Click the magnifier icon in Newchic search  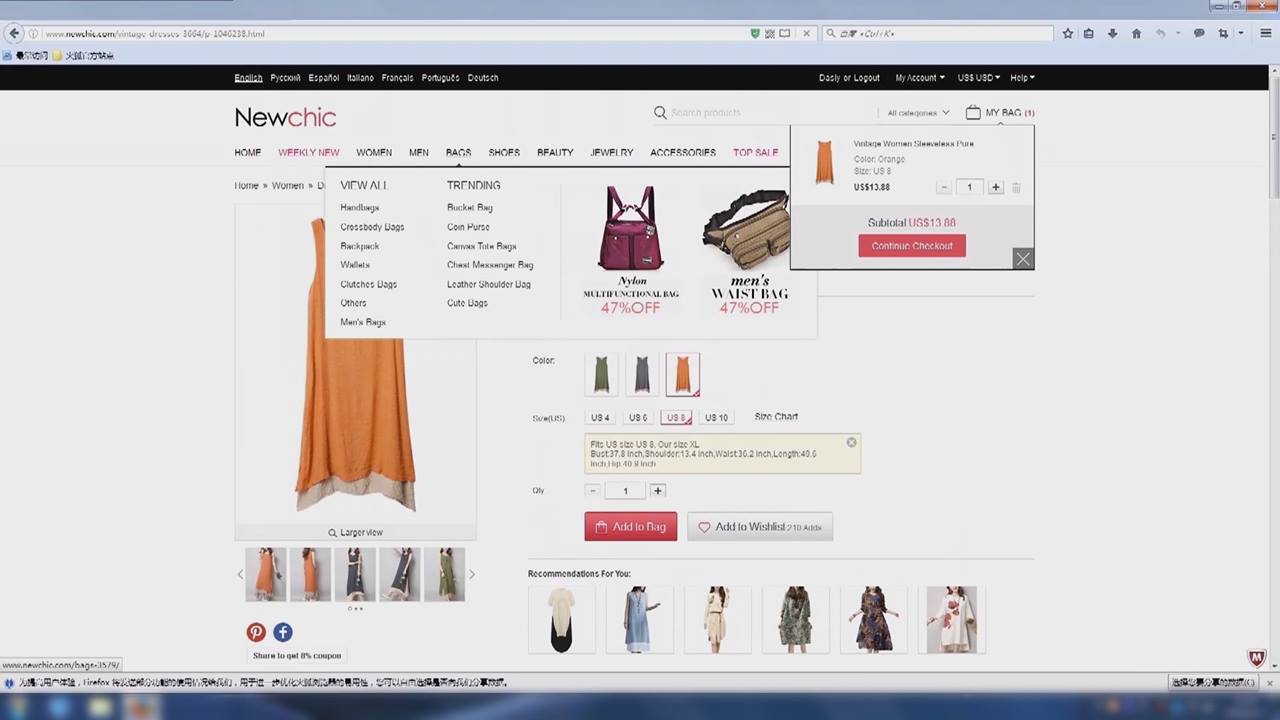coord(660,113)
